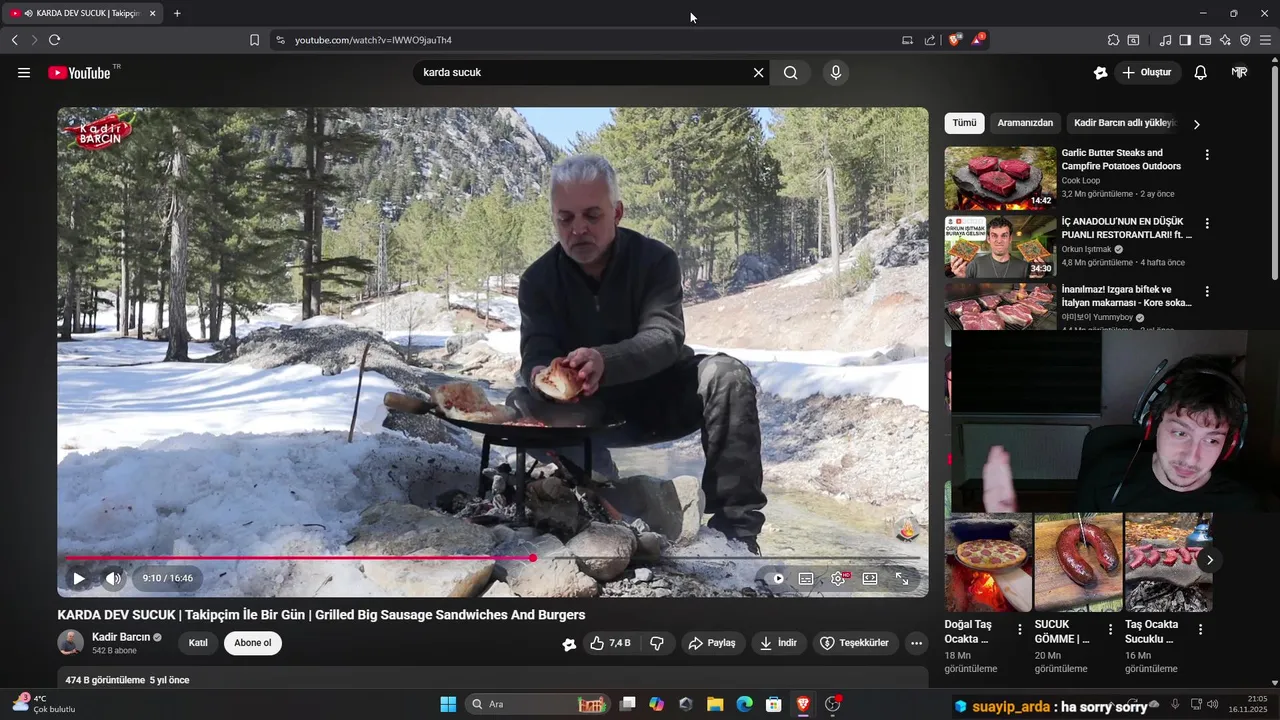Mute the video volume speaker icon
This screenshot has width=1280, height=720.
coord(113,578)
